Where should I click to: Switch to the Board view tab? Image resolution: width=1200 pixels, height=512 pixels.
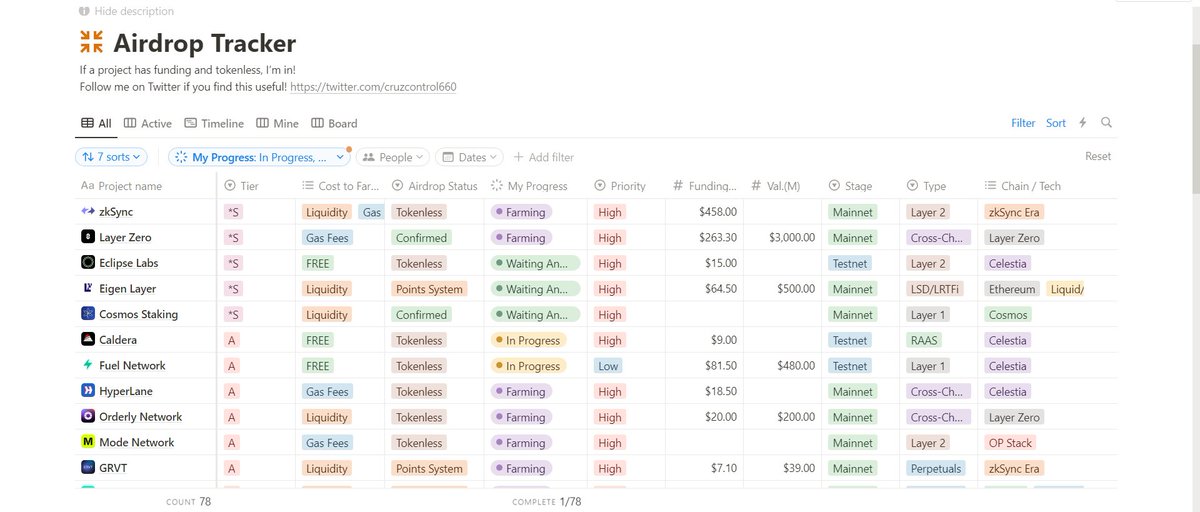pos(334,123)
